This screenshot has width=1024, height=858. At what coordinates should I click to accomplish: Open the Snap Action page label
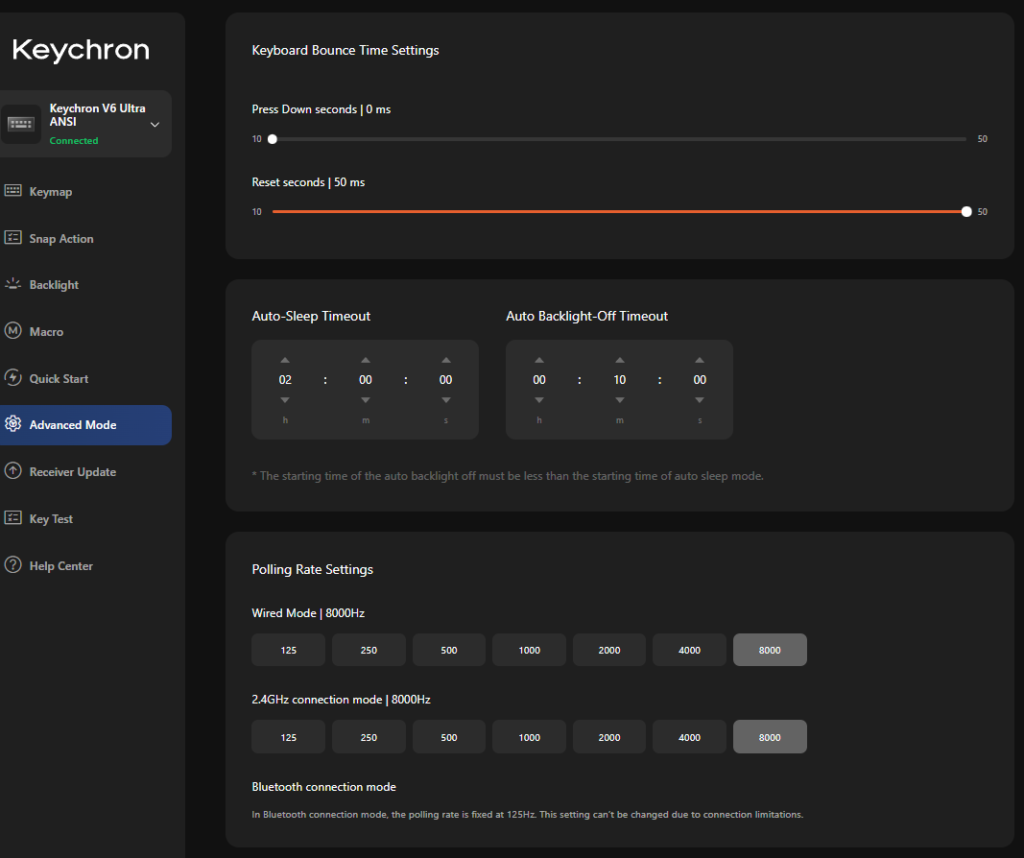click(61, 239)
